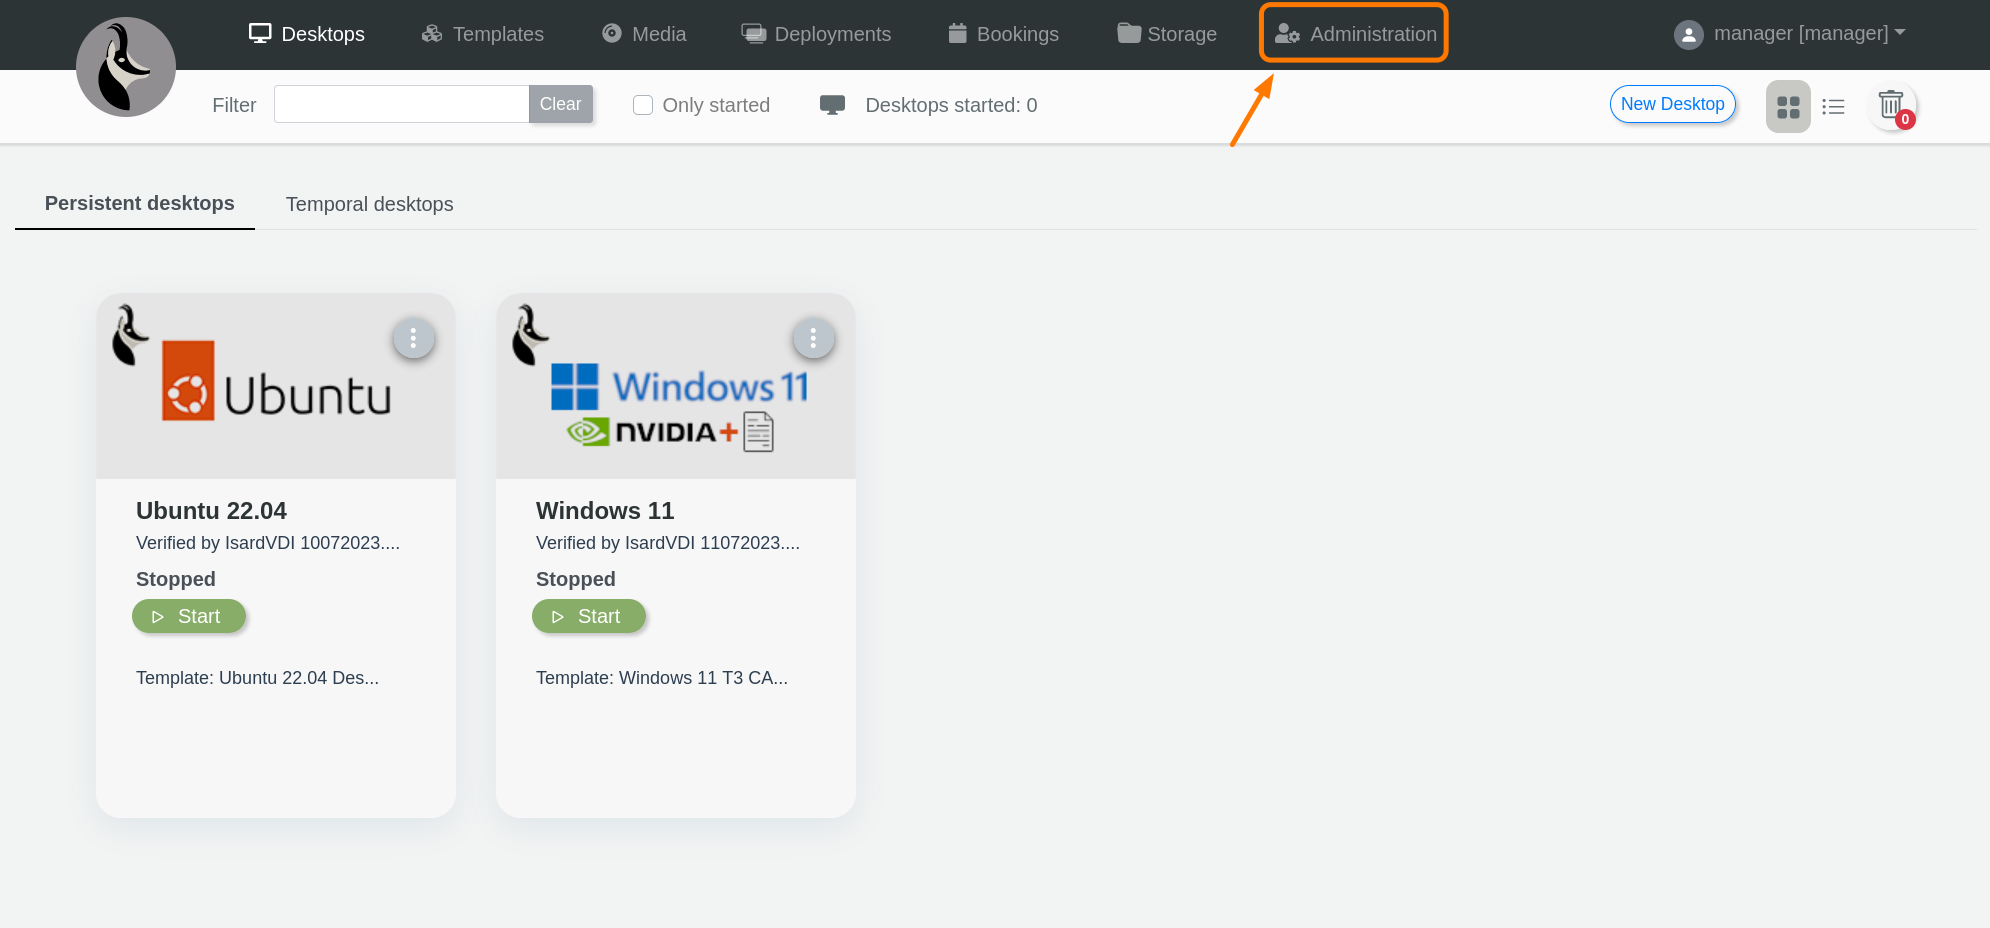This screenshot has height=928, width=1990.
Task: Clear the desktop filter
Action: tap(560, 104)
